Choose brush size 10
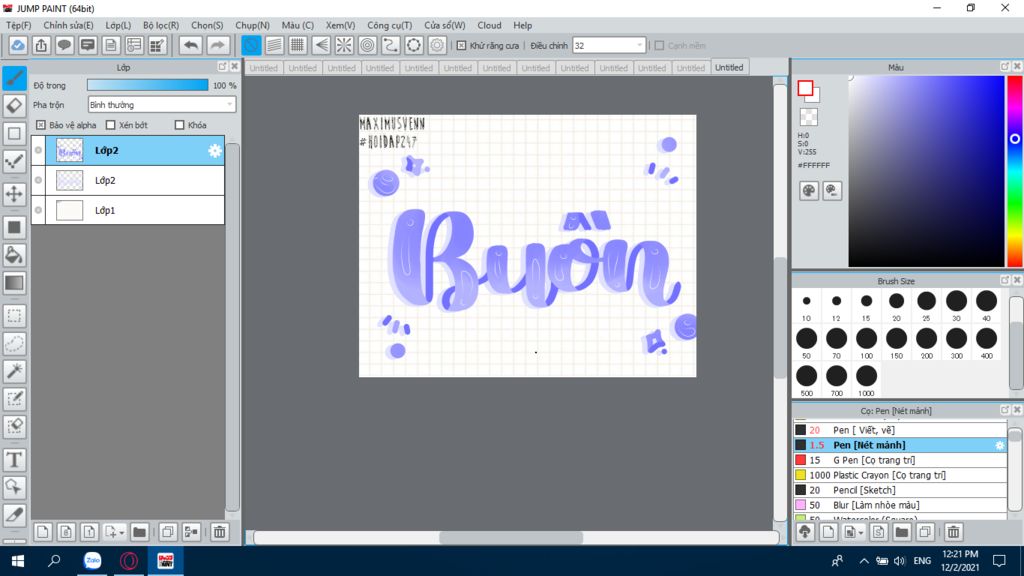 click(x=807, y=305)
